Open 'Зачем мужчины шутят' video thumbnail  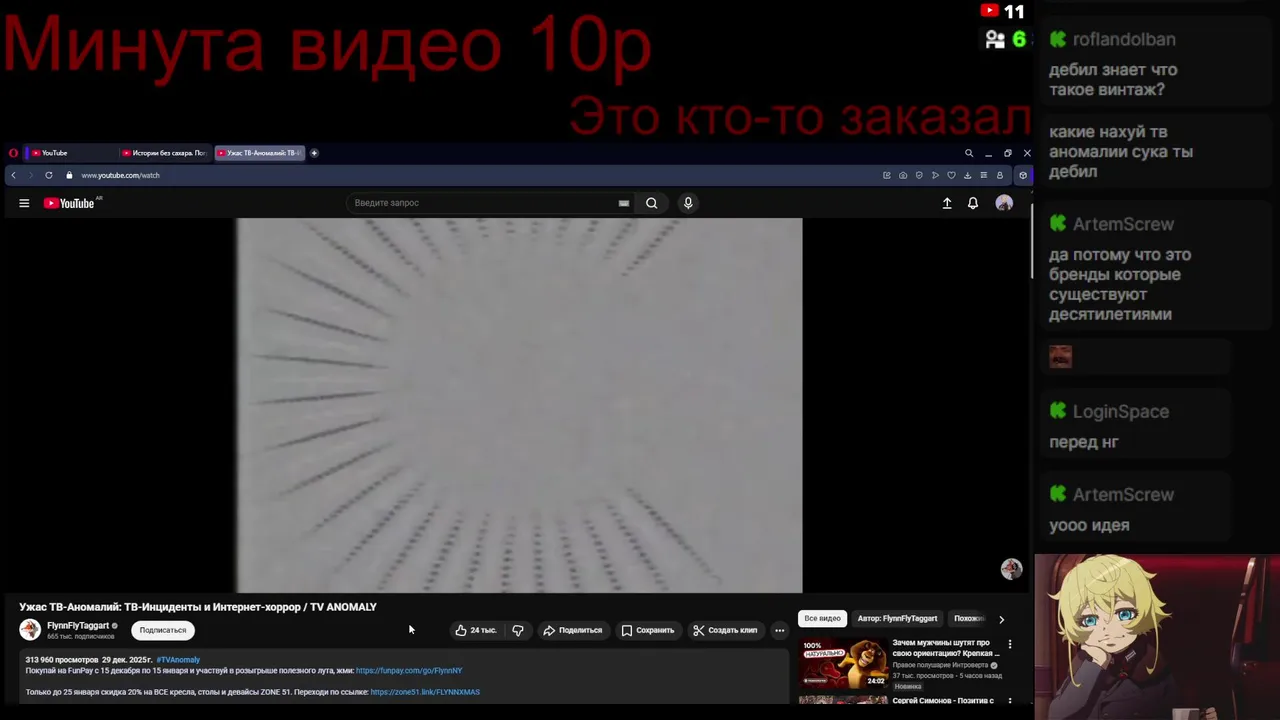[x=843, y=664]
